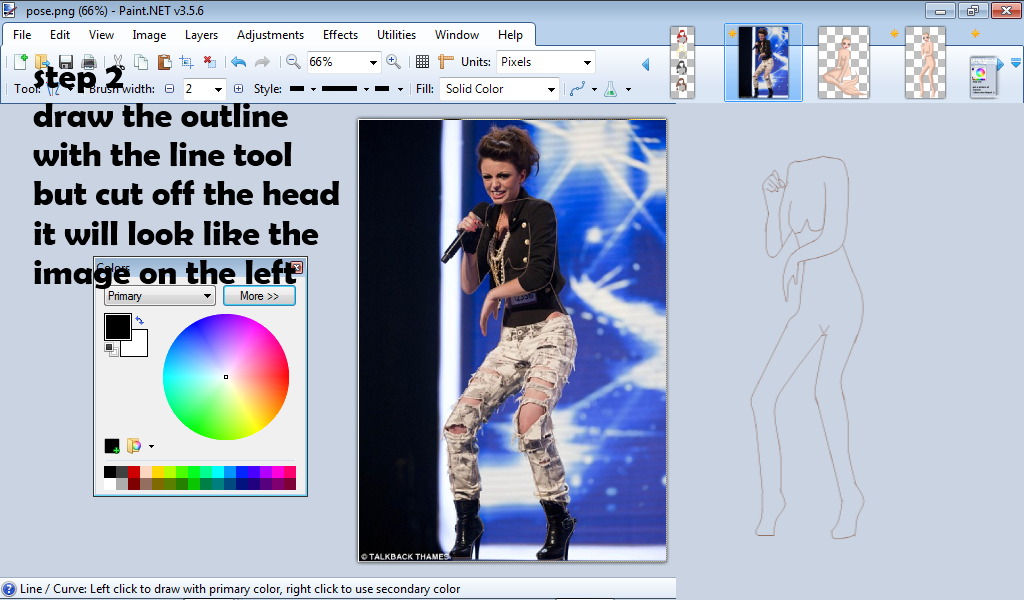Viewport: 1024px width, 600px height.
Task: Zoom in with the plus magnifier
Action: coord(393,62)
